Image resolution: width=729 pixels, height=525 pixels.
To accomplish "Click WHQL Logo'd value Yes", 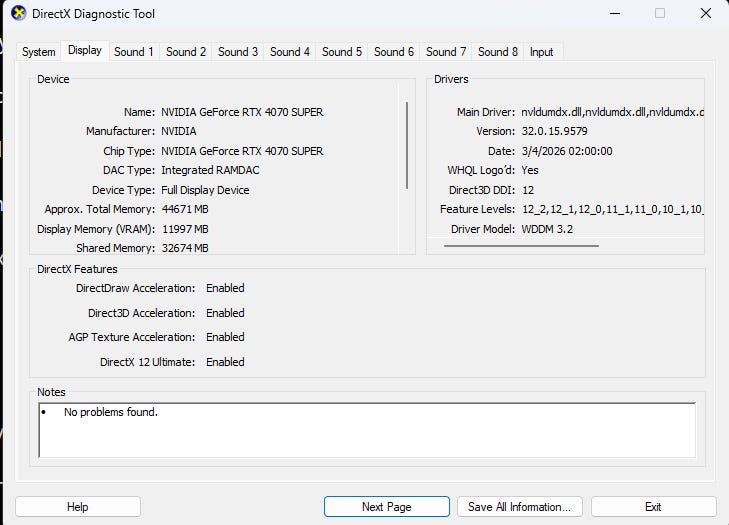I will [530, 170].
